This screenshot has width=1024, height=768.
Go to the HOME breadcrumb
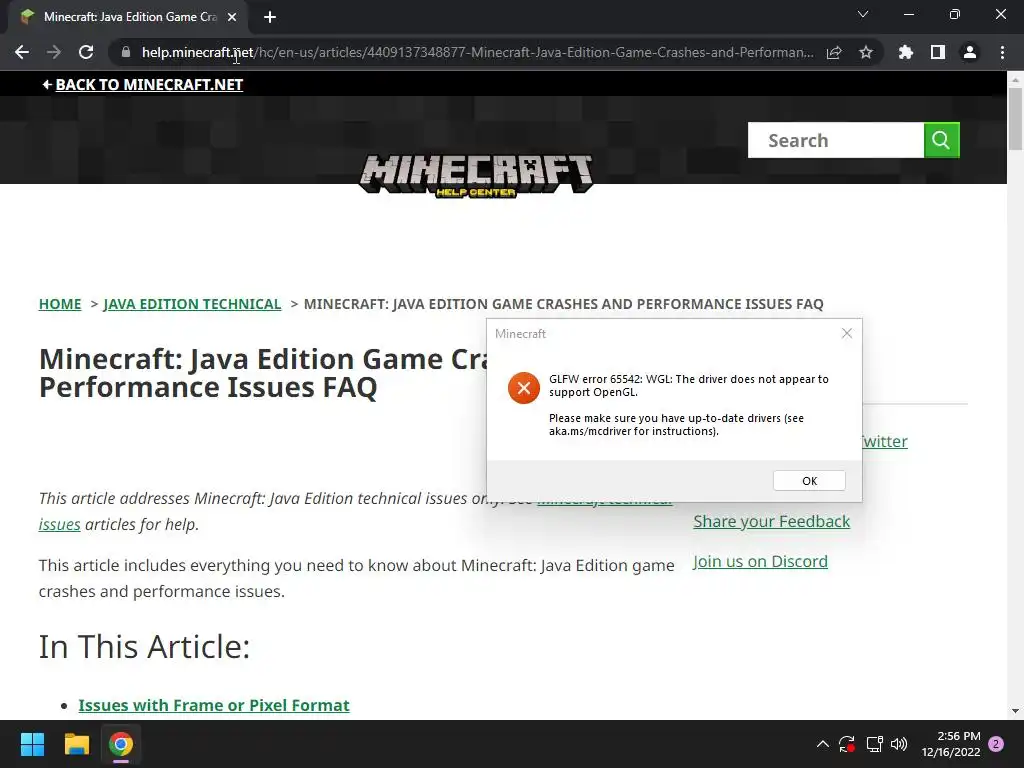[60, 304]
